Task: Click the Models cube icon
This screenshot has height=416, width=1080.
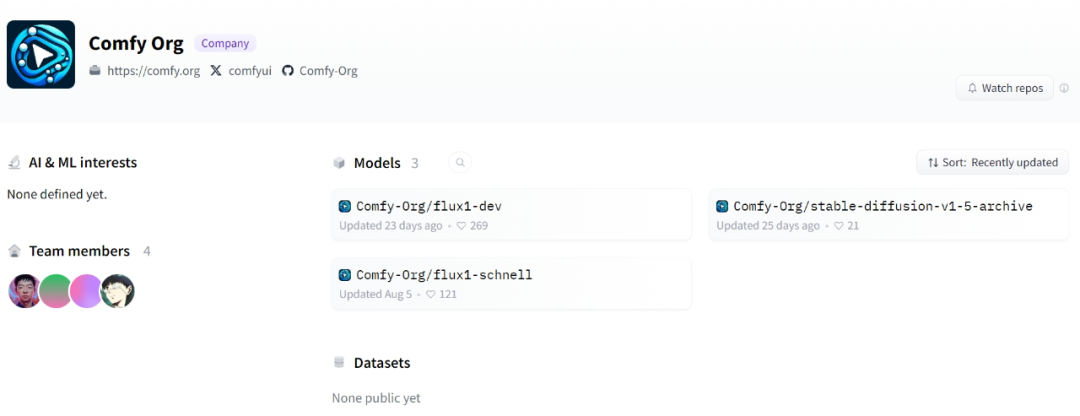Action: pos(339,163)
